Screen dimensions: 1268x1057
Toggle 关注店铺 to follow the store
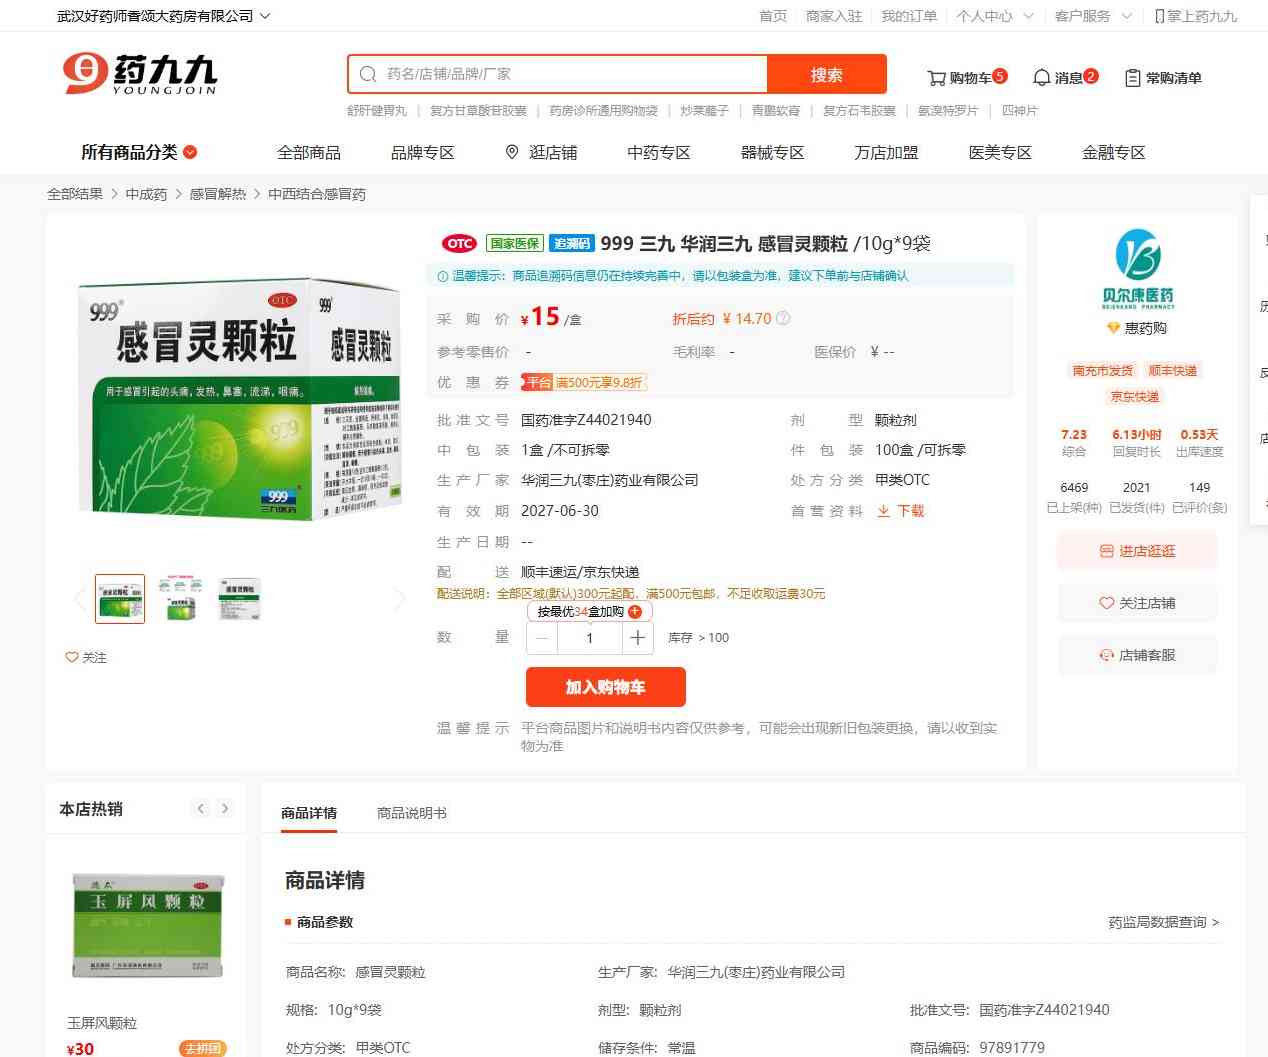click(1137, 603)
